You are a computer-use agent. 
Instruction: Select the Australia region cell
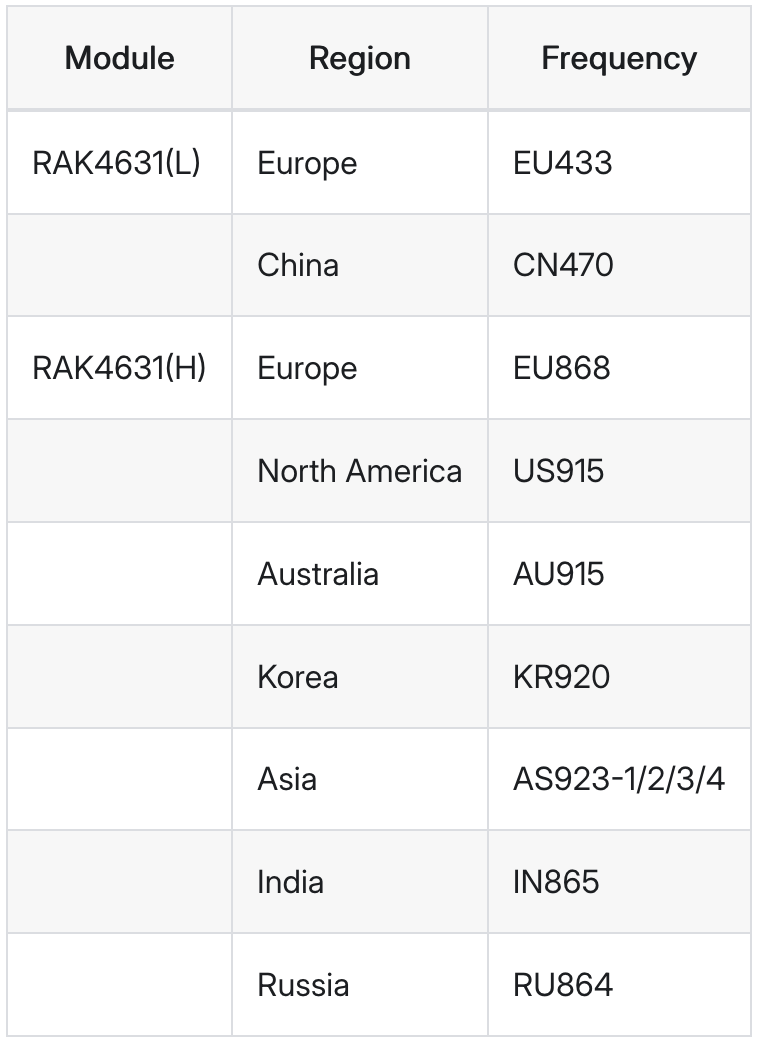pos(318,574)
